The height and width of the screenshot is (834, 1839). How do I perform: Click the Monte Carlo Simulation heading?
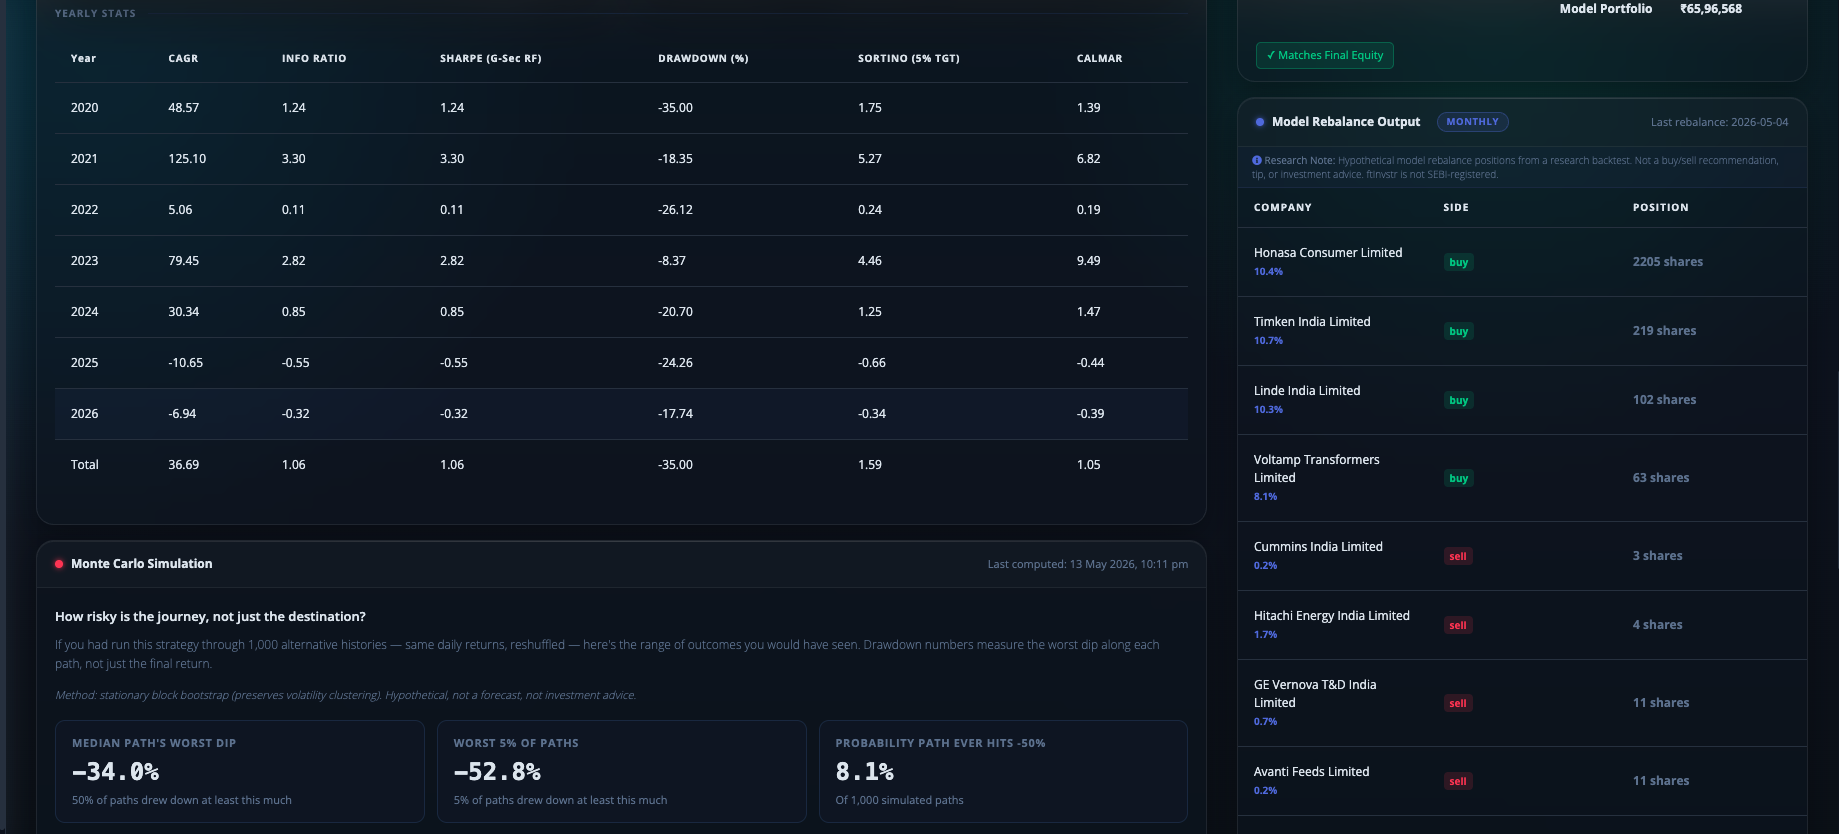click(142, 564)
